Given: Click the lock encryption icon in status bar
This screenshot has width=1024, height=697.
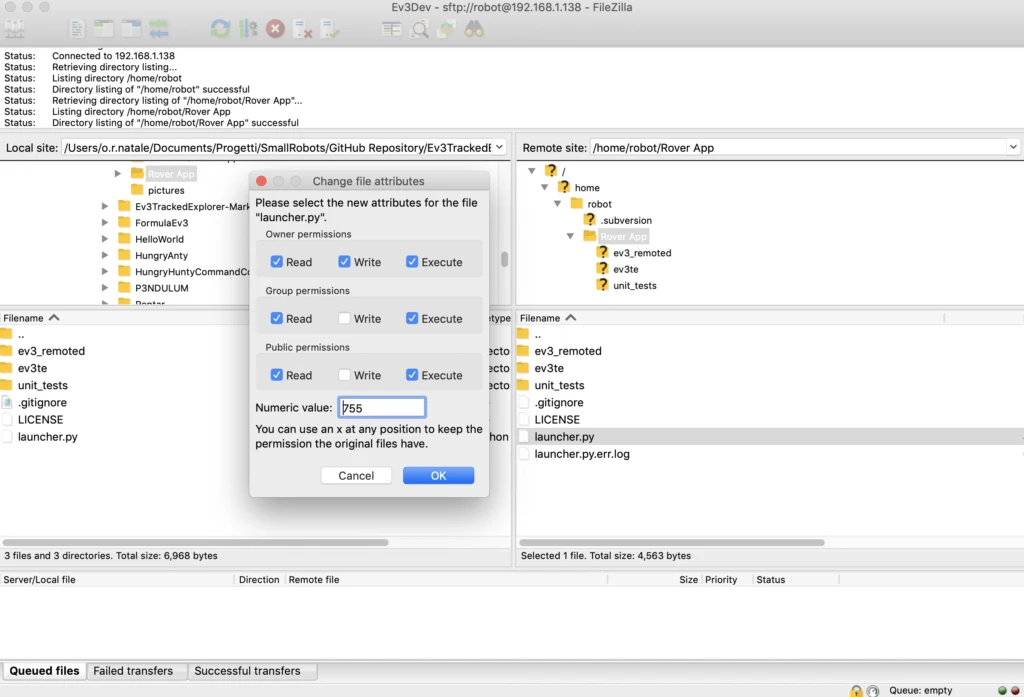Looking at the screenshot, I should [856, 690].
